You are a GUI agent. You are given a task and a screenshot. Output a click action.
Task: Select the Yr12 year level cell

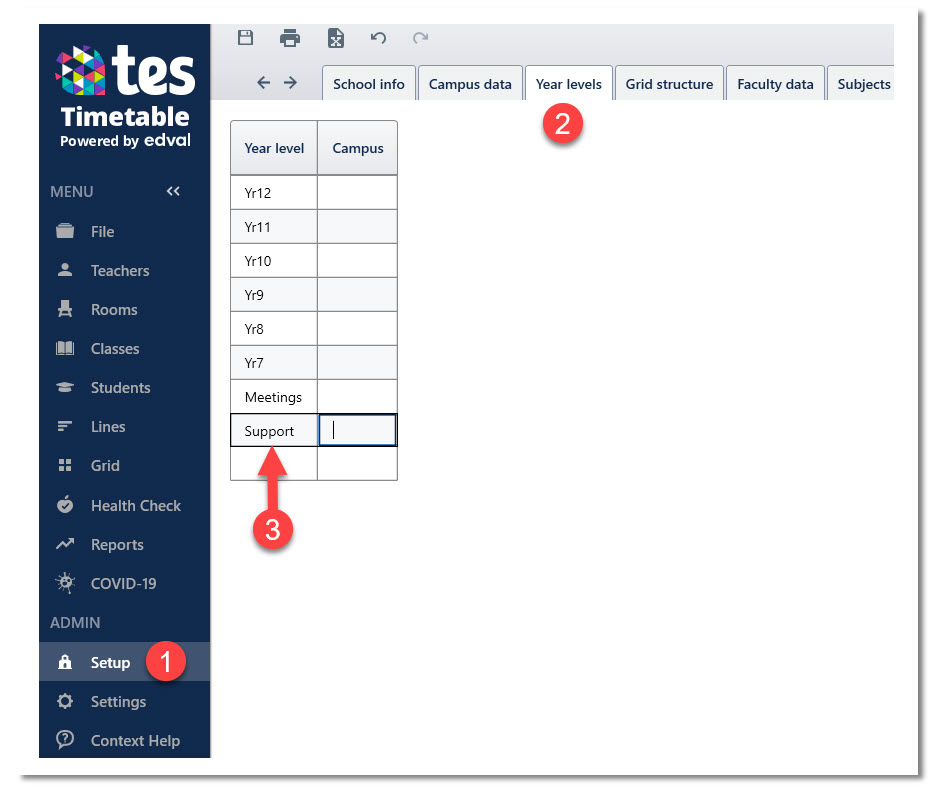(274, 193)
